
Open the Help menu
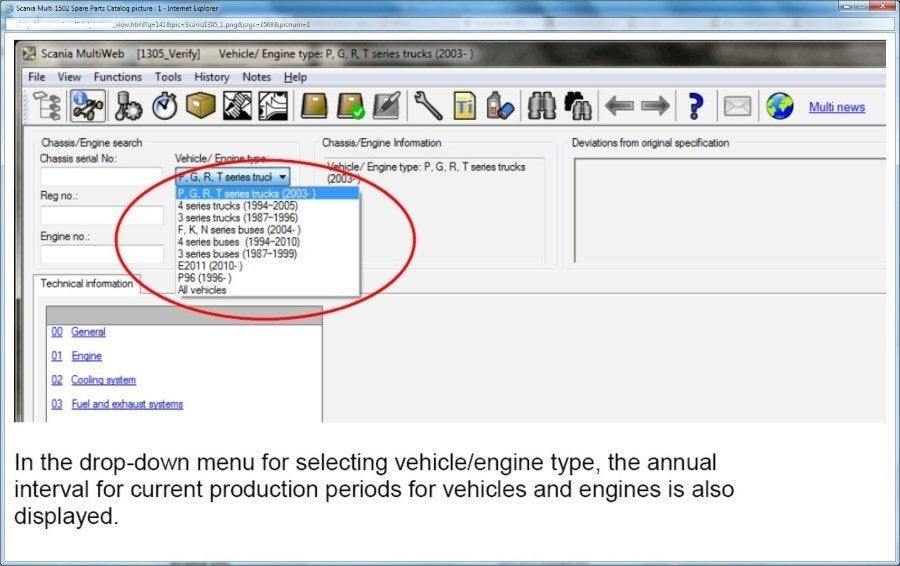pos(295,77)
